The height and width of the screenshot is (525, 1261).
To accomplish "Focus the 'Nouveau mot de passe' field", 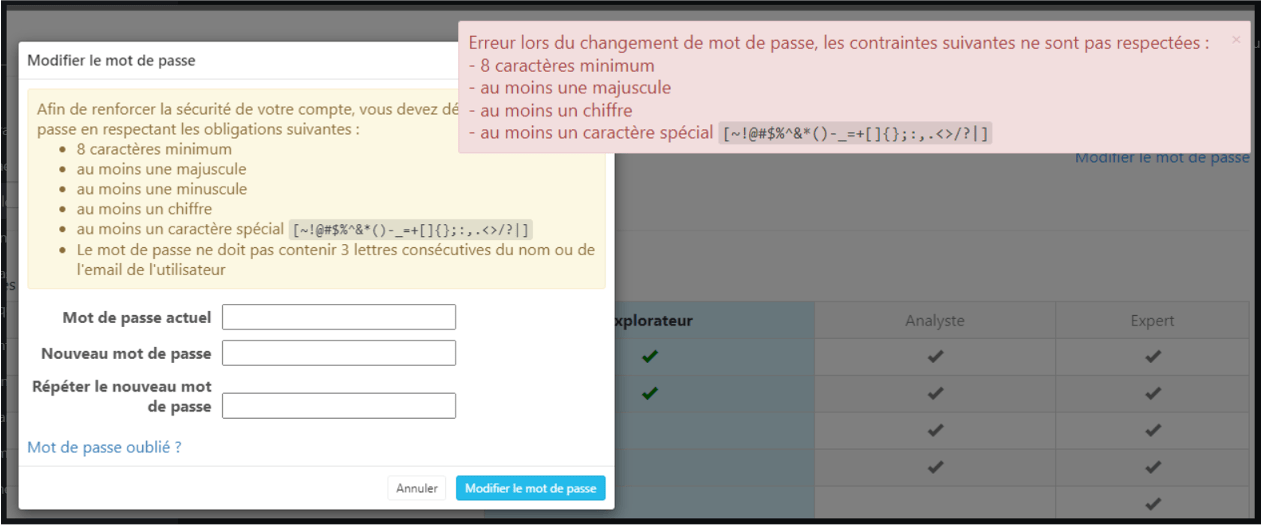I will pyautogui.click(x=339, y=353).
